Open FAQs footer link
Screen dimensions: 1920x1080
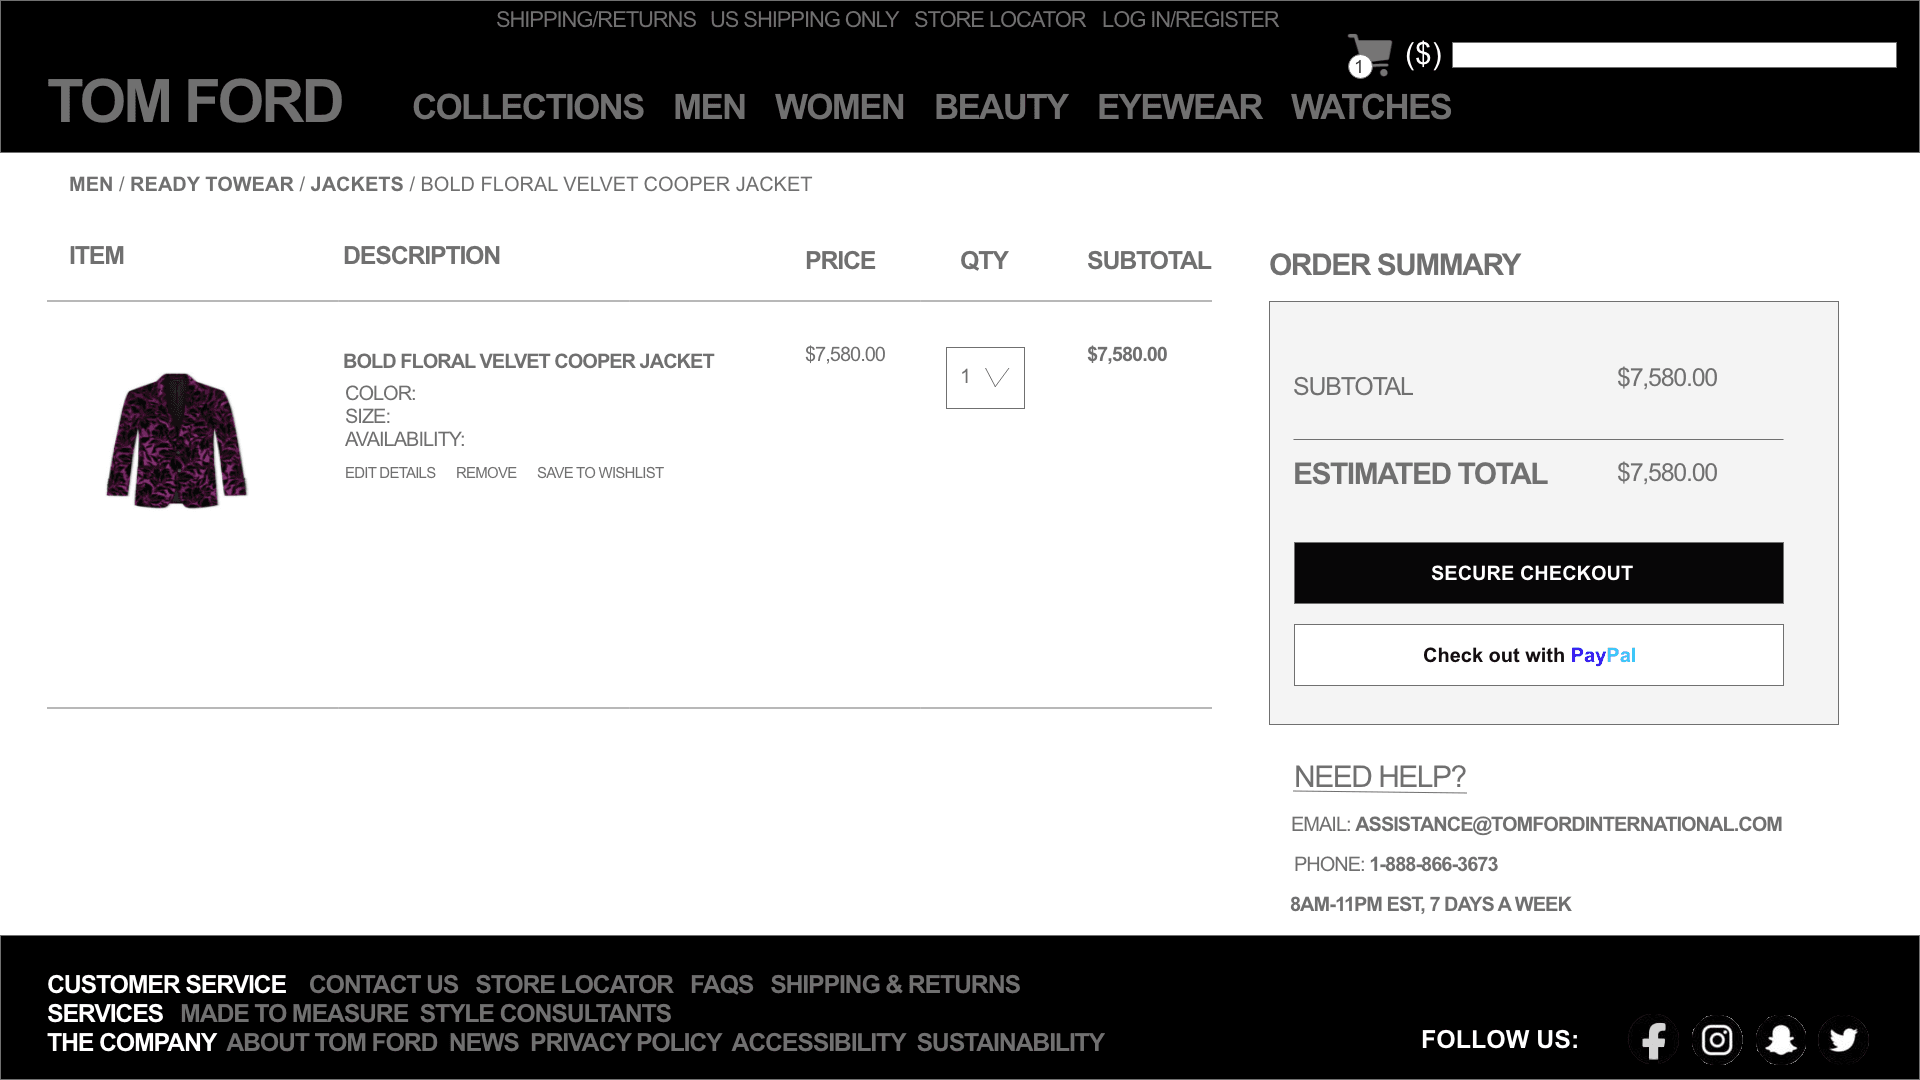[721, 985]
